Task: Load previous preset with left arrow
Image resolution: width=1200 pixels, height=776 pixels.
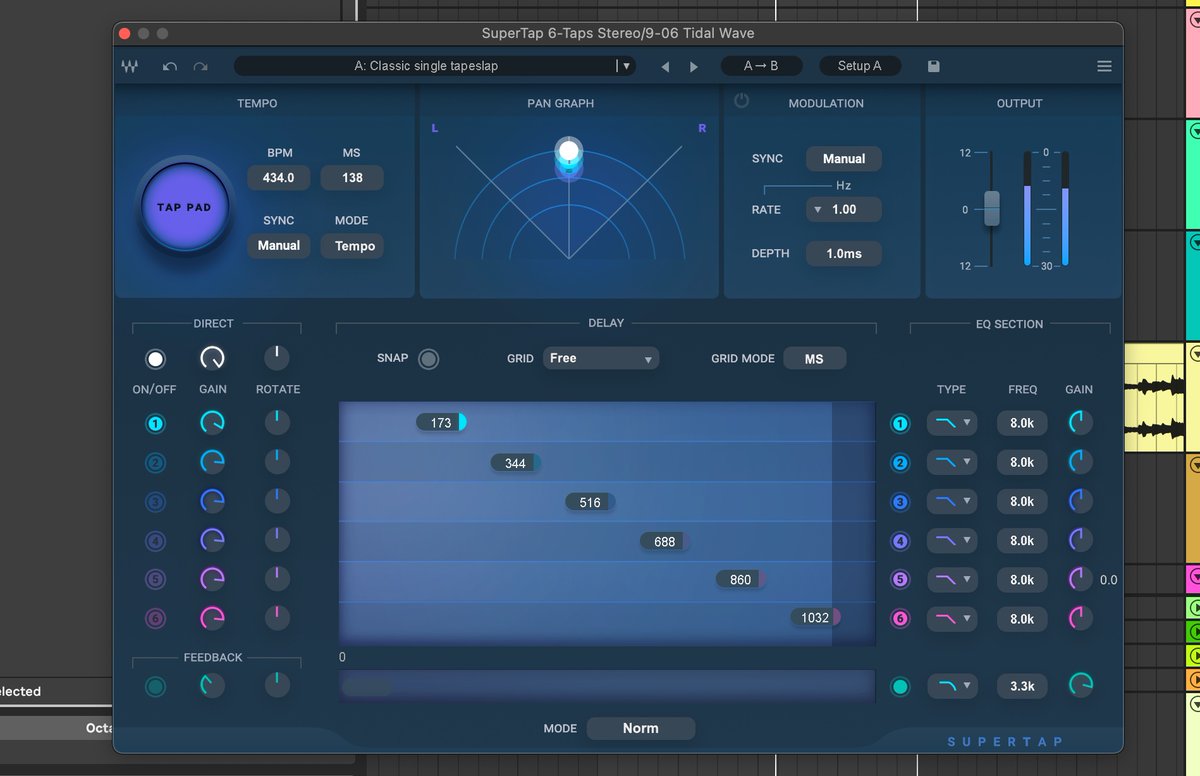Action: click(x=665, y=67)
